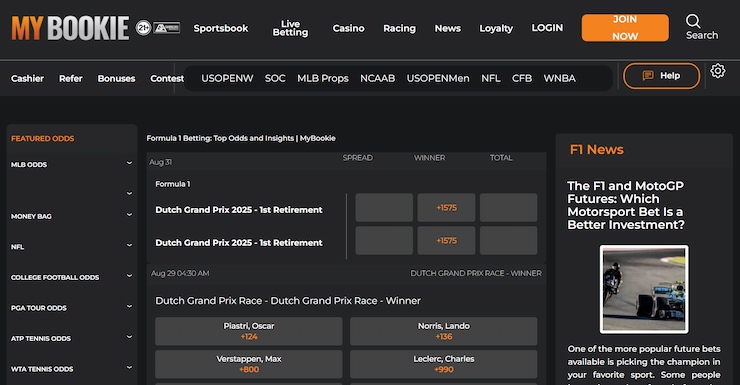Image resolution: width=740 pixels, height=385 pixels.
Task: Click Dutch Grand Prix Race - Winner heading
Action: tap(288, 301)
